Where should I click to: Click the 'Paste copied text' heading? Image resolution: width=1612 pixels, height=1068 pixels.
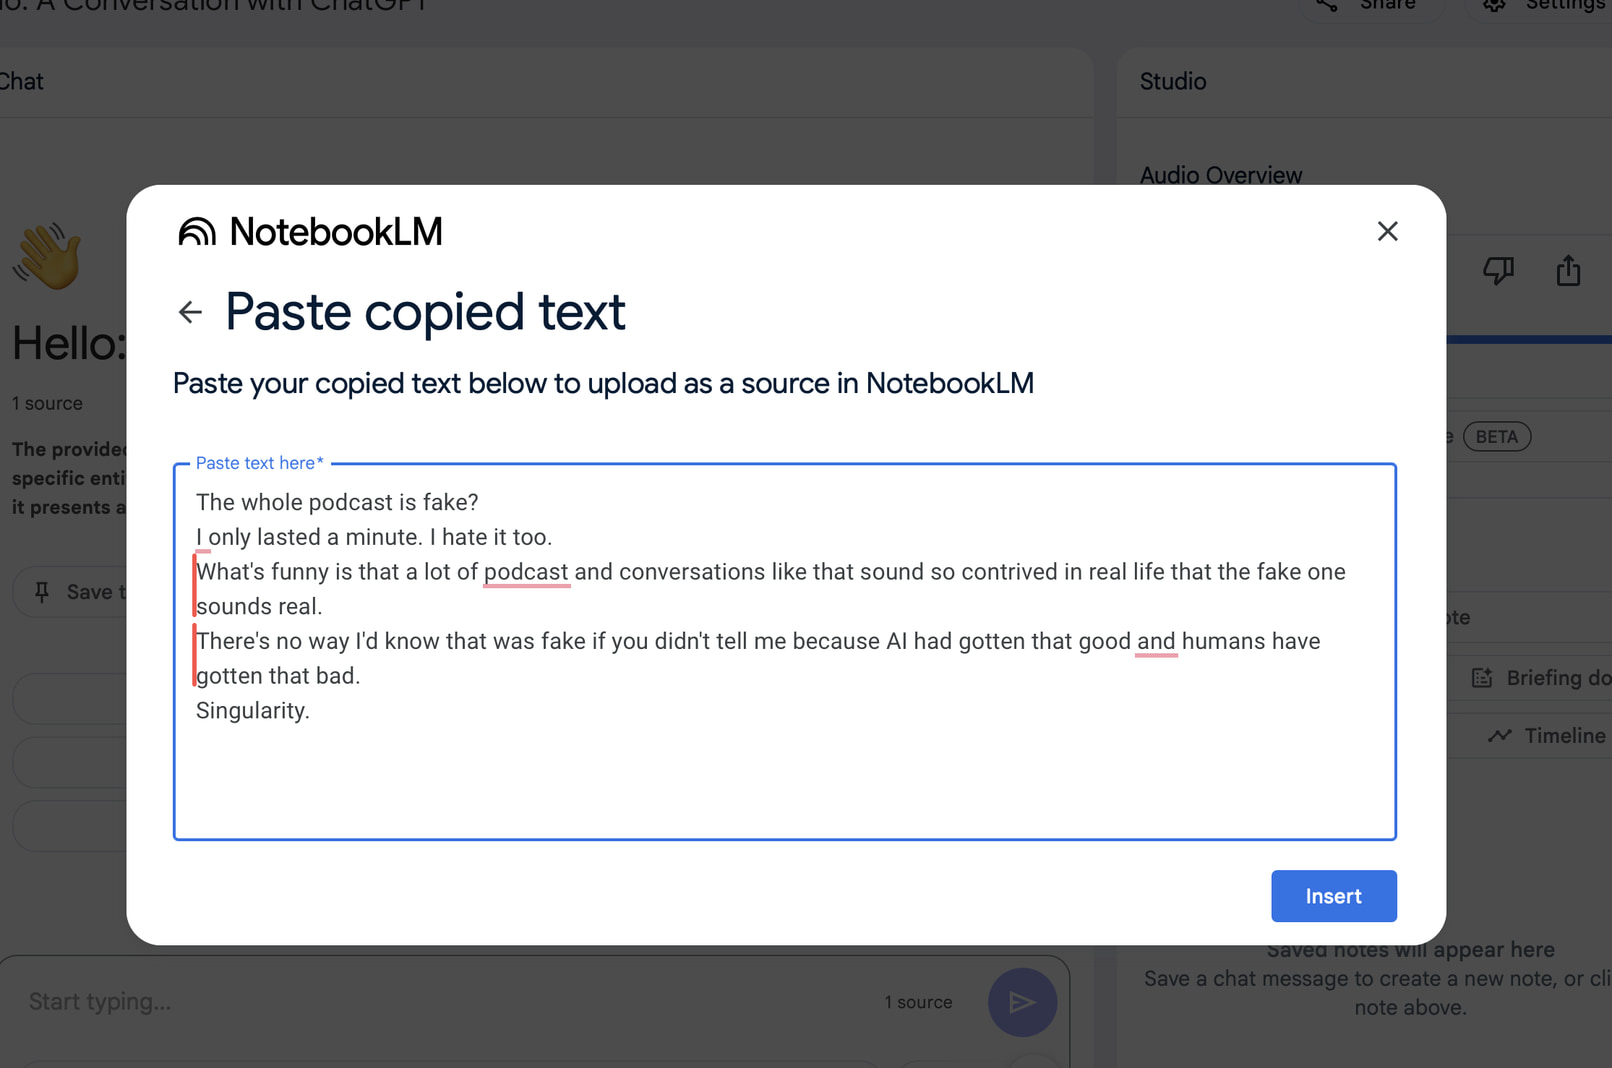[425, 312]
